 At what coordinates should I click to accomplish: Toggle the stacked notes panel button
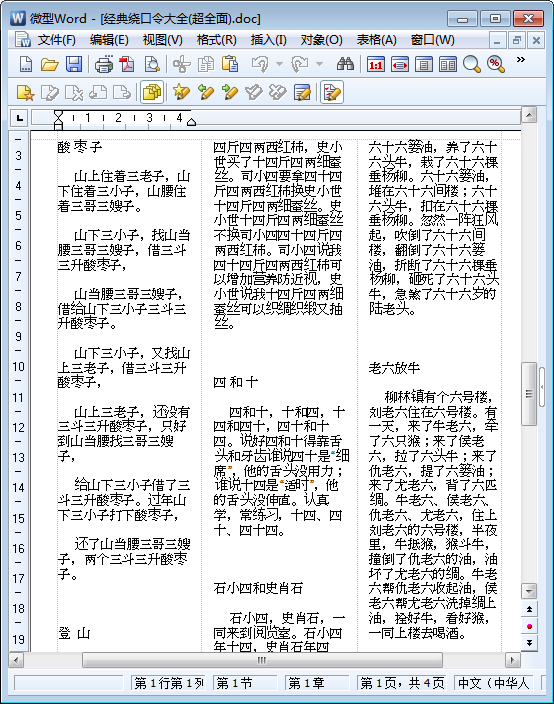tap(152, 92)
